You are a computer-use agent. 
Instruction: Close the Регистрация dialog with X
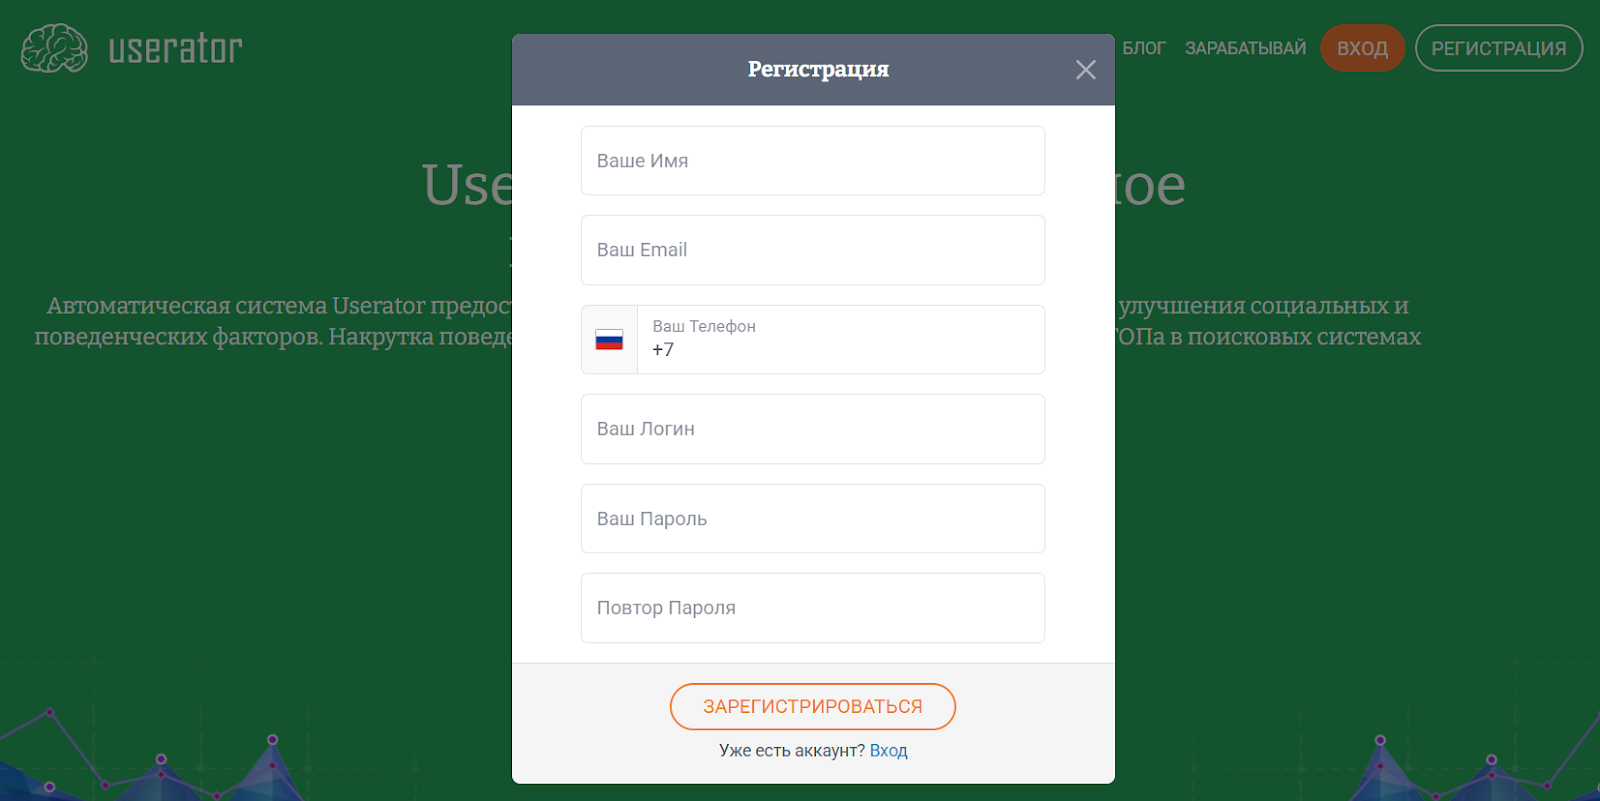[x=1085, y=70]
